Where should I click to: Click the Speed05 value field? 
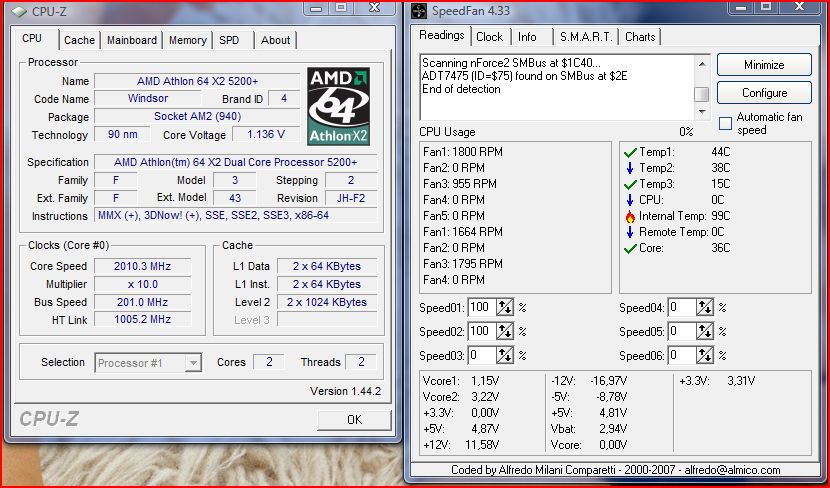pyautogui.click(x=682, y=331)
